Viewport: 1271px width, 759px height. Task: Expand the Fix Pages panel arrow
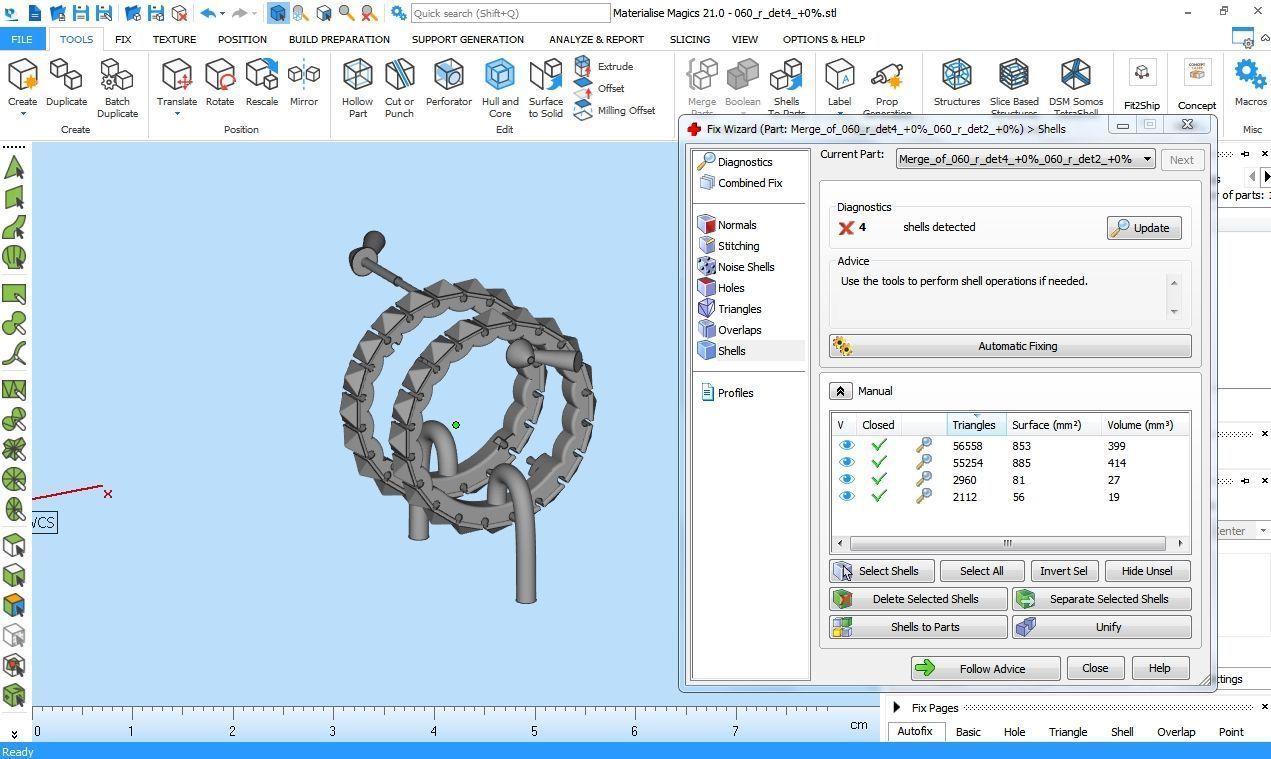(896, 707)
